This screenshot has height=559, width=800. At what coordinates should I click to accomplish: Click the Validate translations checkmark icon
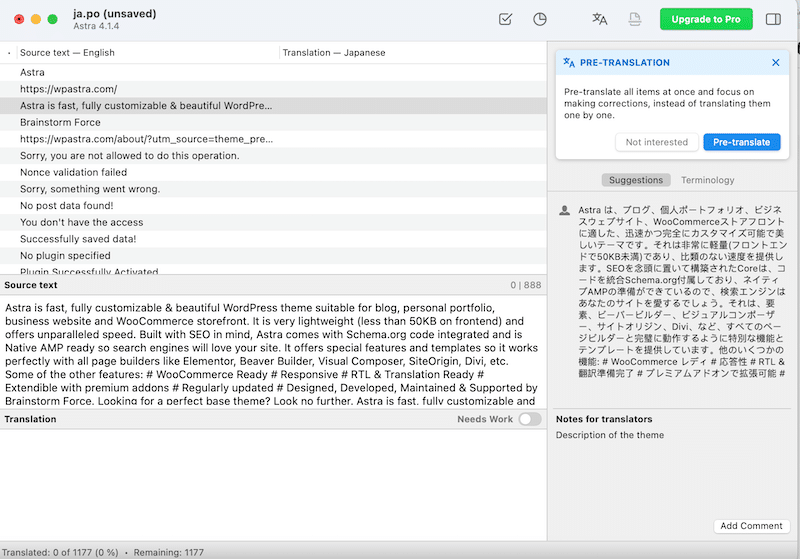(x=505, y=19)
